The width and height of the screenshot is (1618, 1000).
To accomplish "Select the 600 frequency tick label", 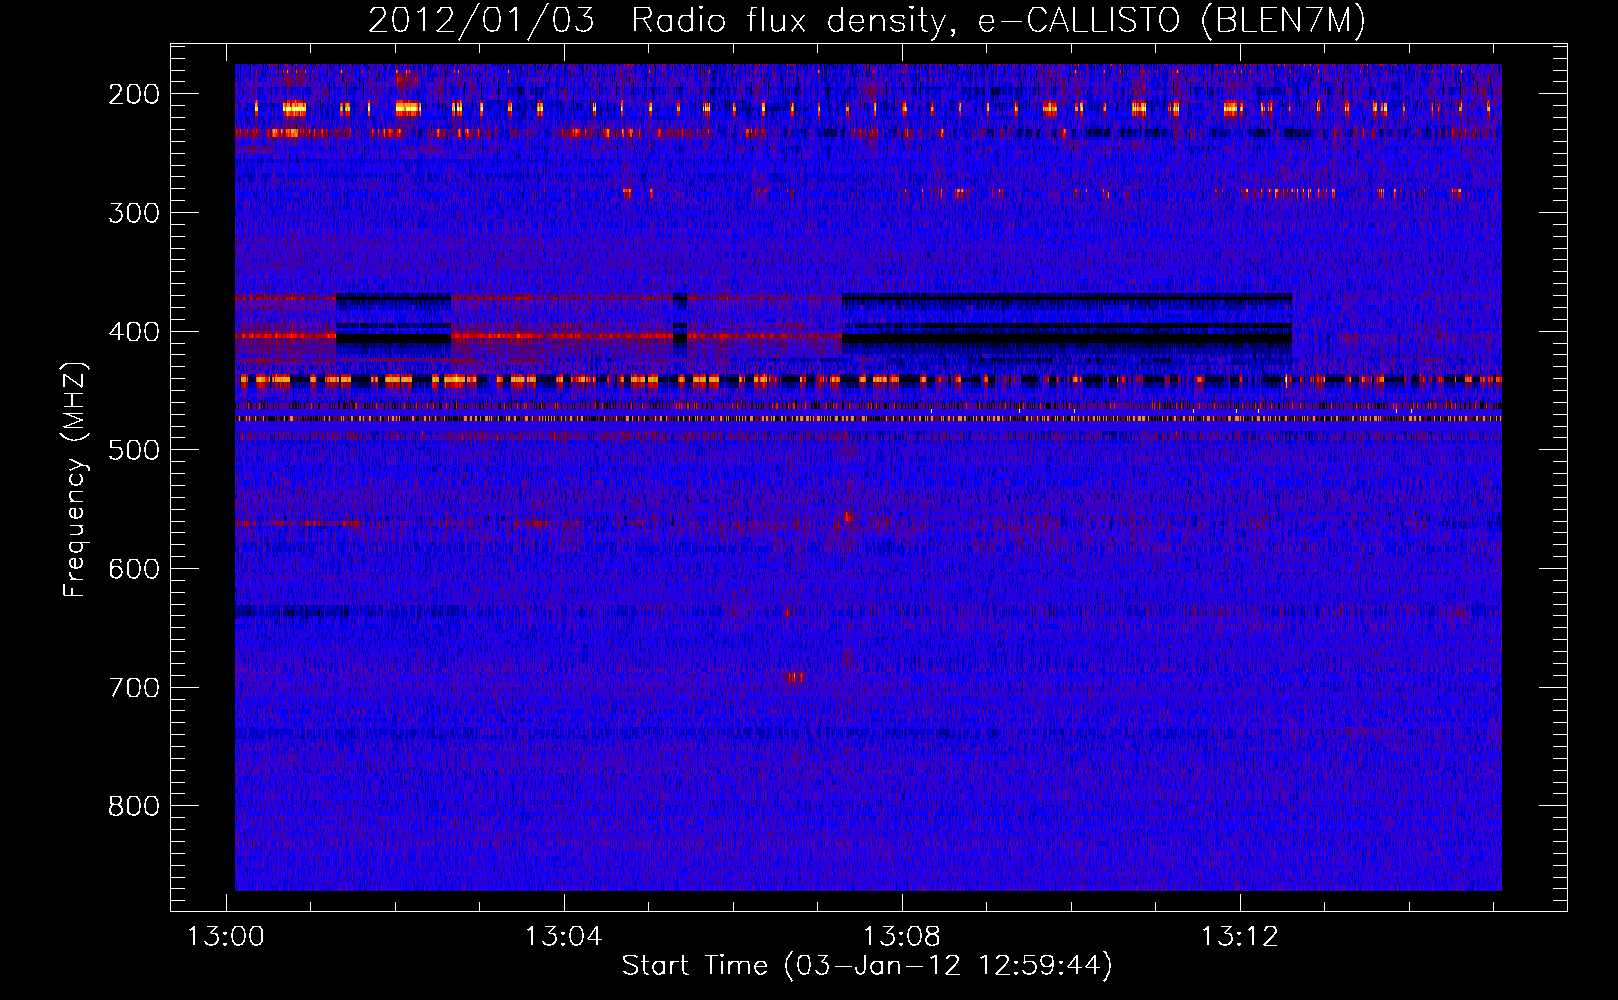I will (x=134, y=569).
